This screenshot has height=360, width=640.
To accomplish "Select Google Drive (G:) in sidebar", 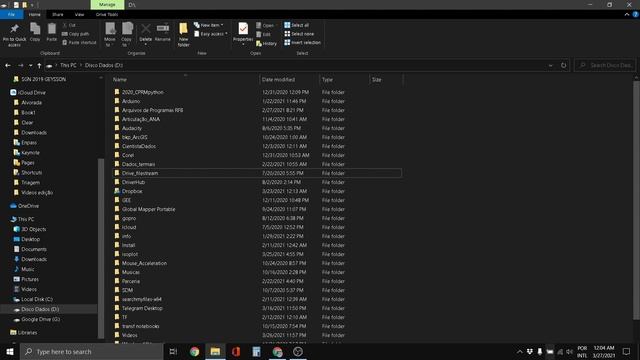I will click(x=40, y=320).
